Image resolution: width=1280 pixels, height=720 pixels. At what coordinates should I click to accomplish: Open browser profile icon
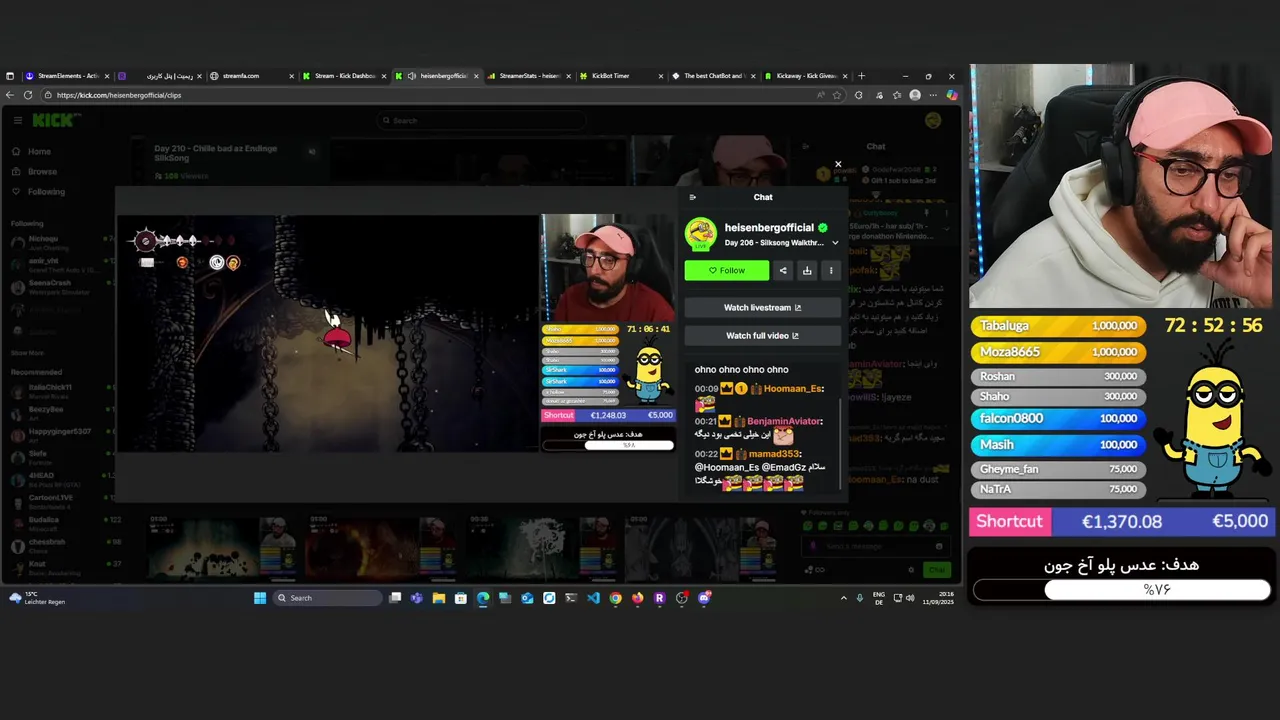click(x=915, y=95)
